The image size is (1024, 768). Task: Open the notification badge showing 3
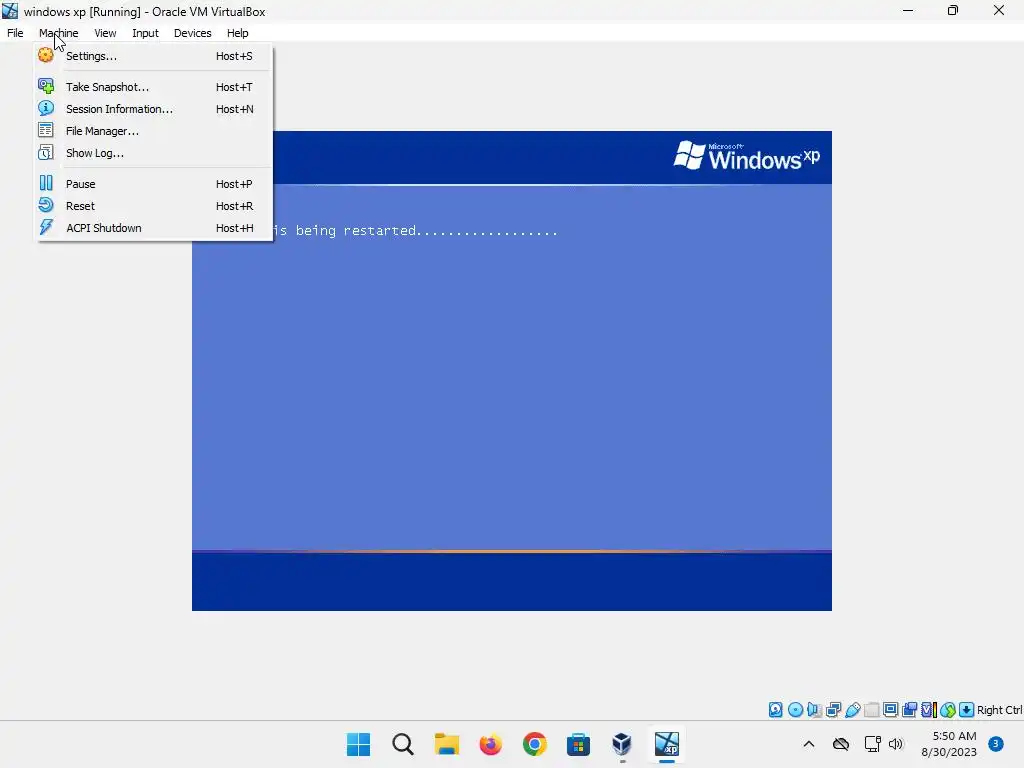point(996,744)
